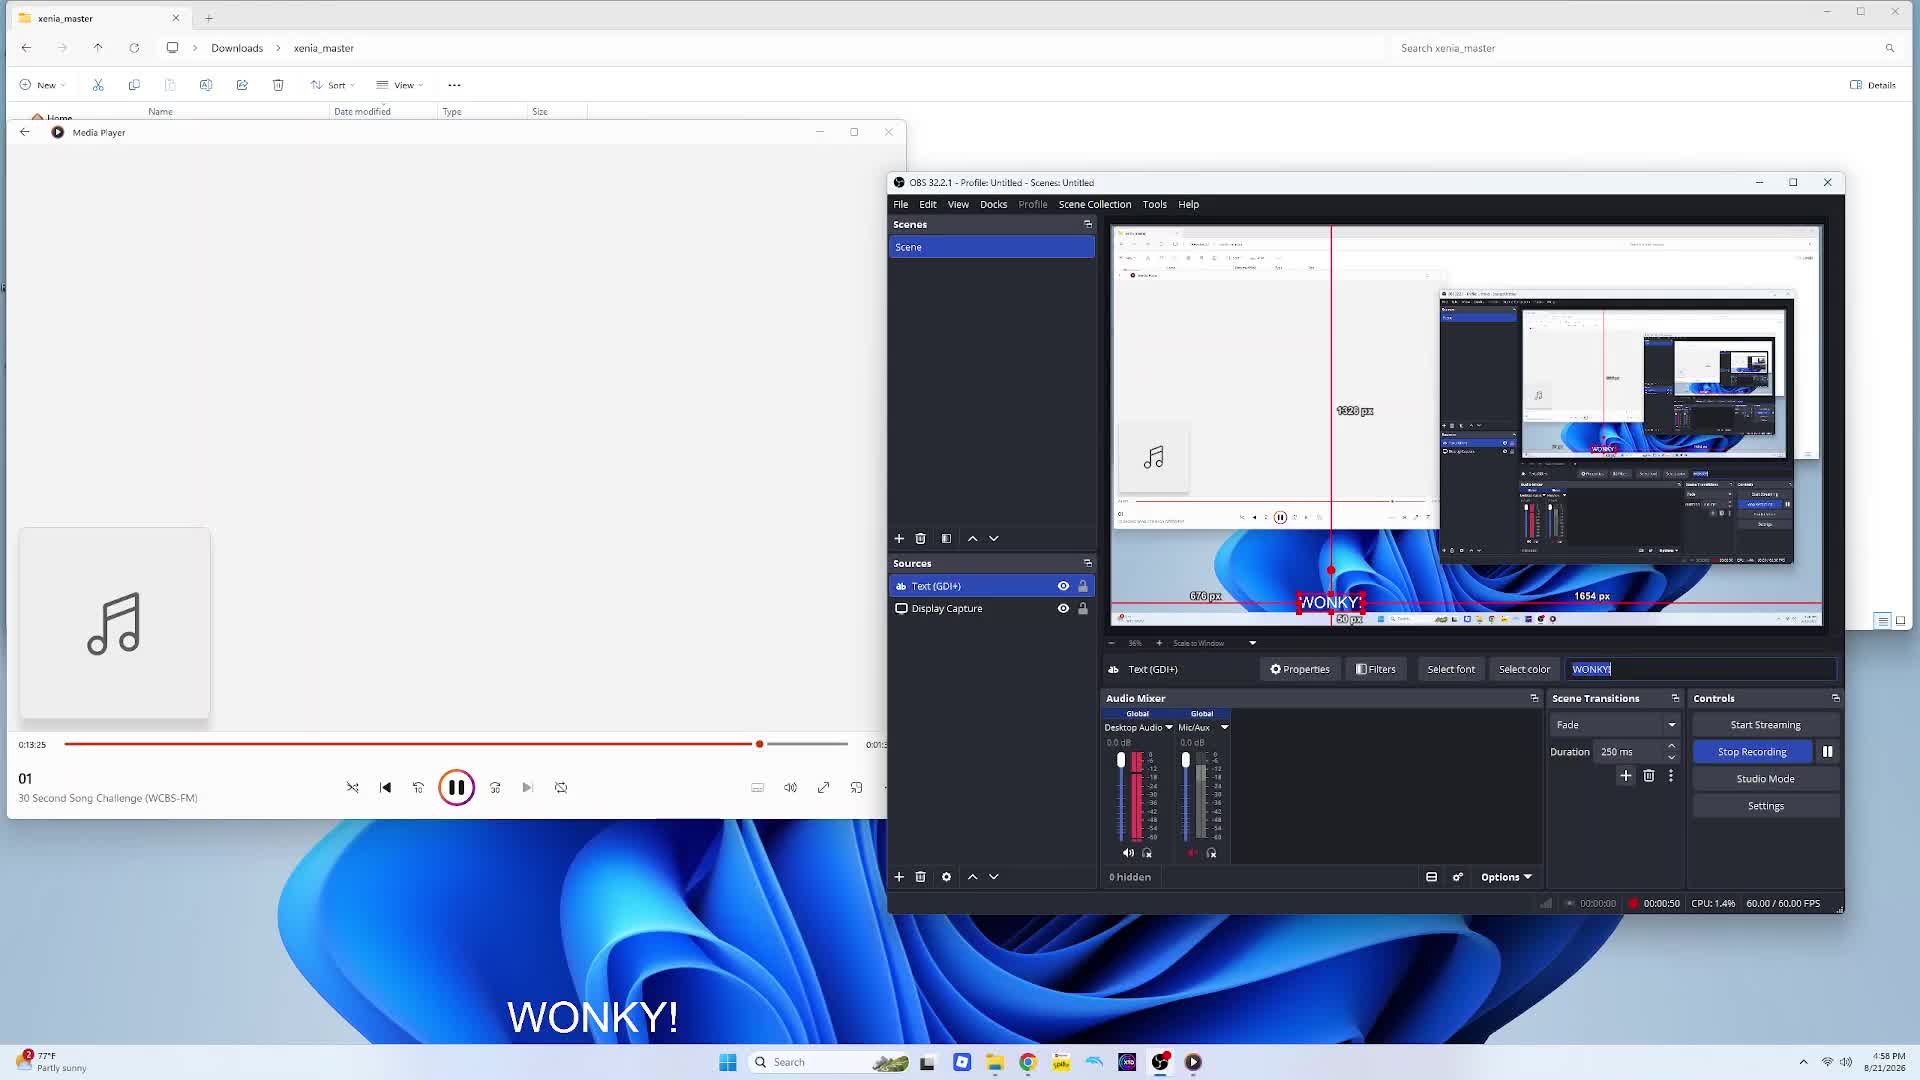Click the Stop Recording button
This screenshot has width=1920, height=1080.
(x=1752, y=752)
